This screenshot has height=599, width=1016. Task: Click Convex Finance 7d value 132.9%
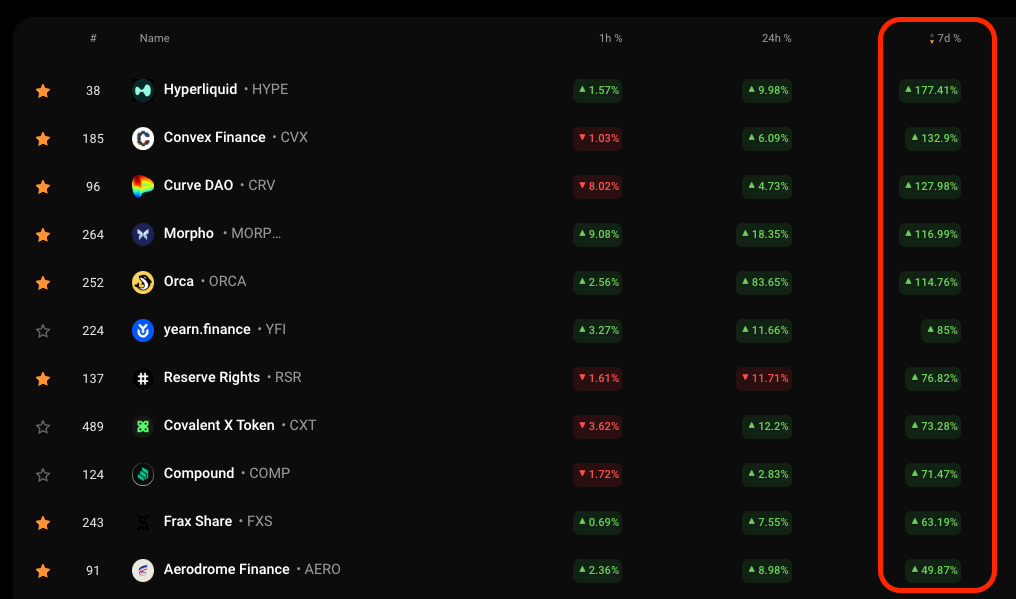coord(933,138)
